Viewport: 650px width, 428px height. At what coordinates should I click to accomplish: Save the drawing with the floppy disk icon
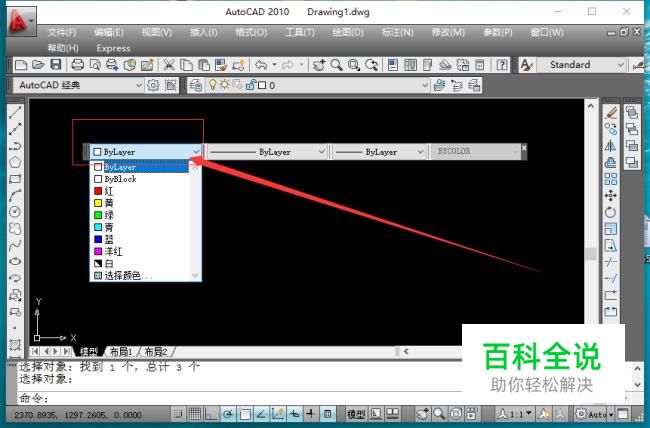point(56,65)
